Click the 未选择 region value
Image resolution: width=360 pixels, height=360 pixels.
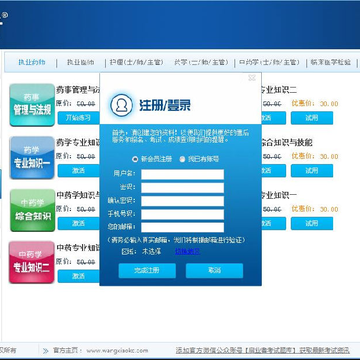(x=152, y=252)
